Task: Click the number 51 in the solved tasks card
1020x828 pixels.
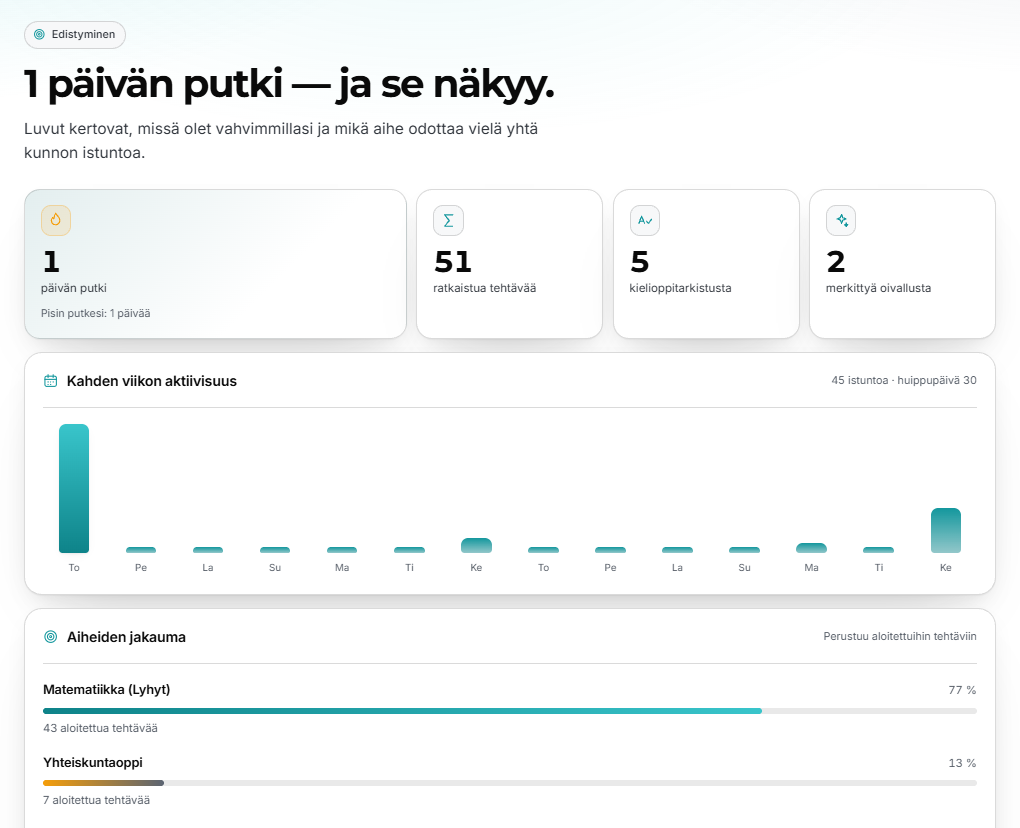Action: click(453, 262)
